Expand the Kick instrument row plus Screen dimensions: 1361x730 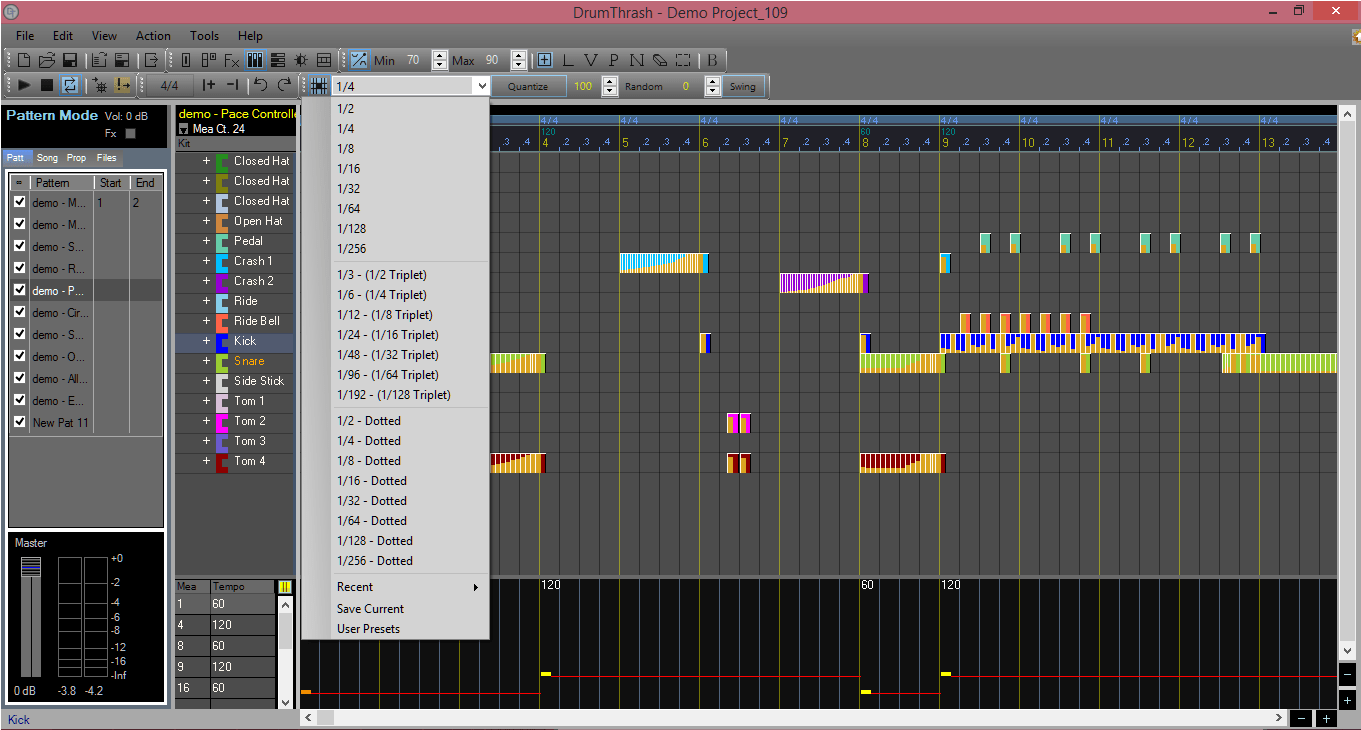[x=207, y=341]
